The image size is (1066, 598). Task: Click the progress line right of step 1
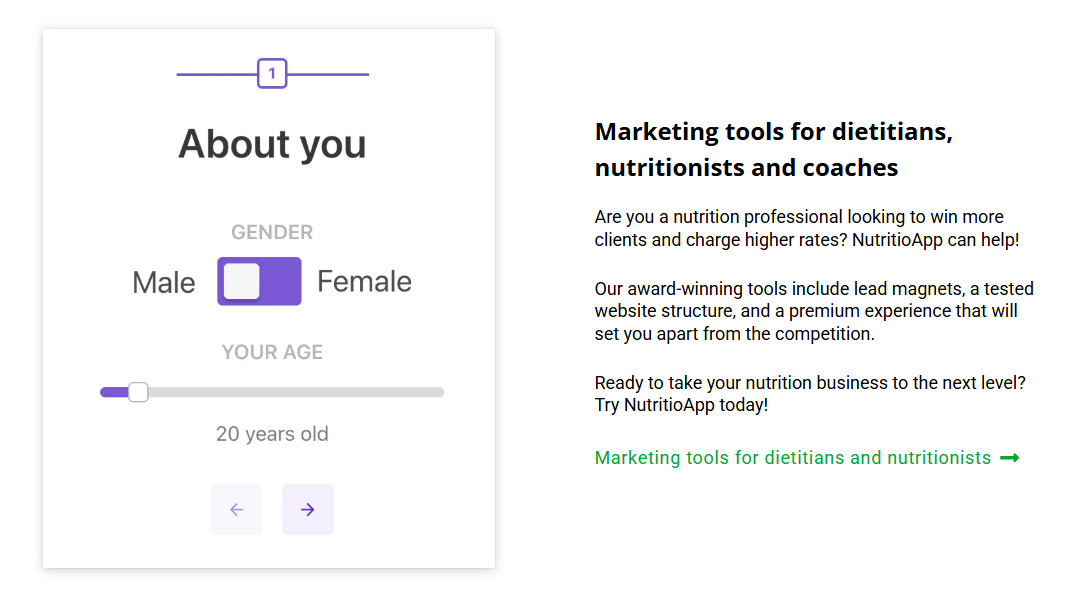coord(328,74)
